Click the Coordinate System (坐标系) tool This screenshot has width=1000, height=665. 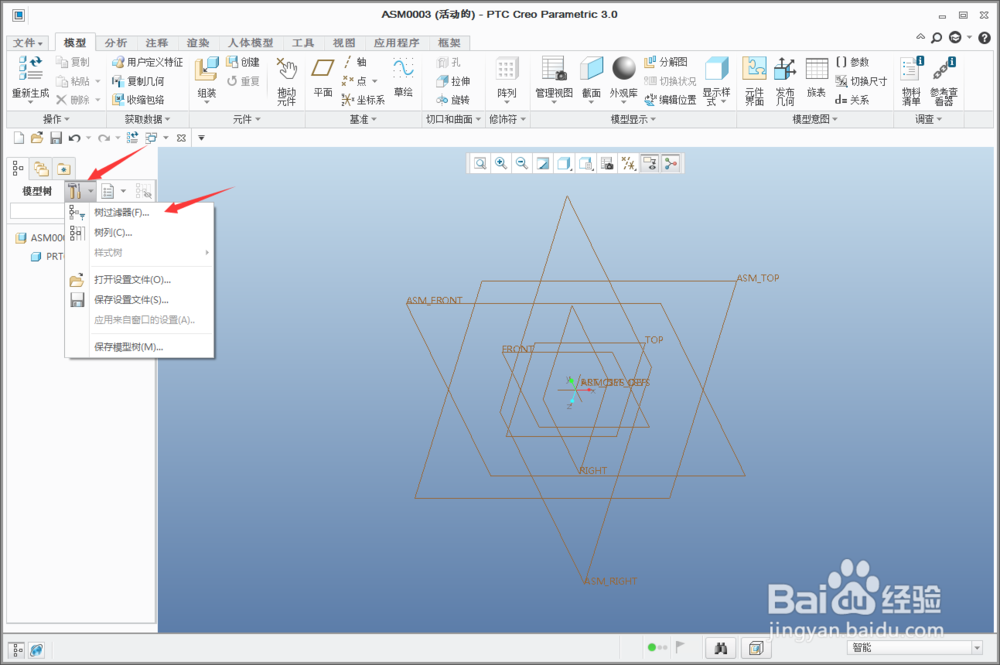tap(363, 99)
